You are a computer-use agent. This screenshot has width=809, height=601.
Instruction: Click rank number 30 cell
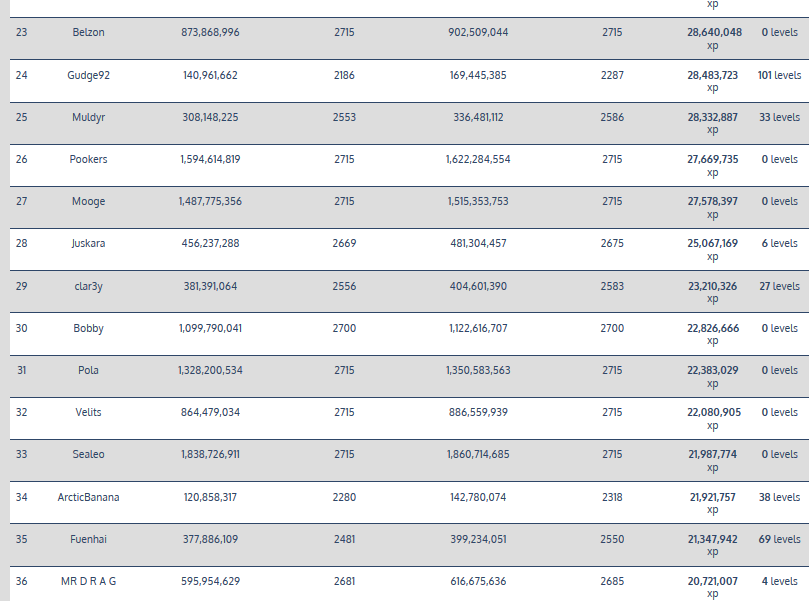tap(22, 328)
